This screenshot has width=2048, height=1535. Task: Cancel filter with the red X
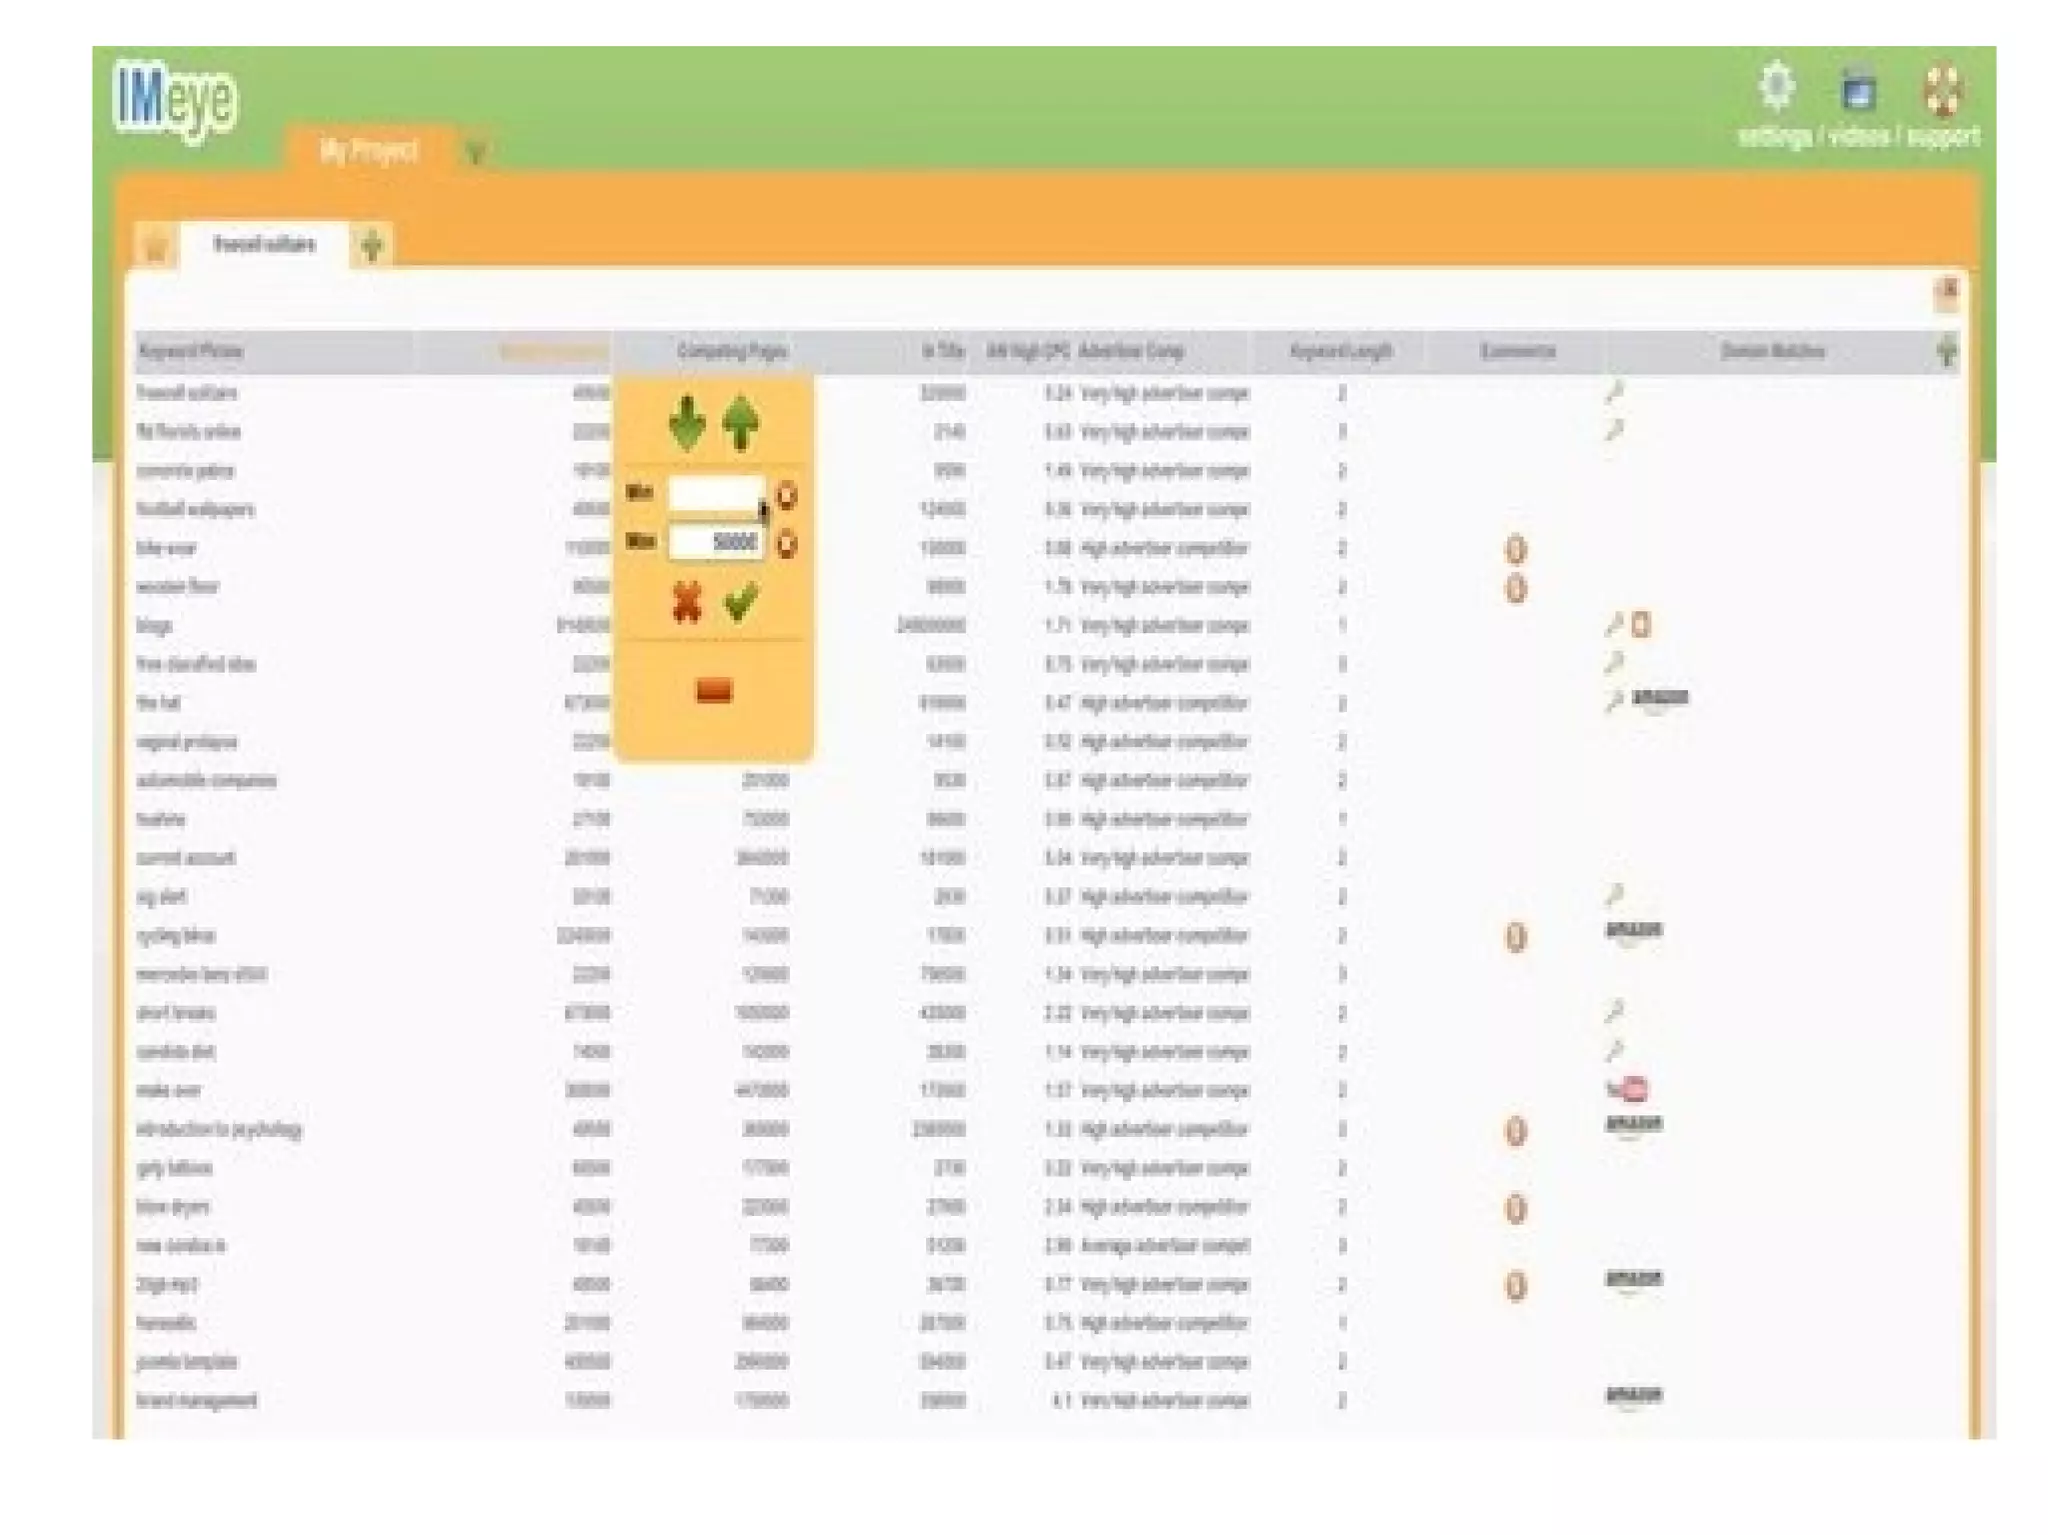click(687, 603)
